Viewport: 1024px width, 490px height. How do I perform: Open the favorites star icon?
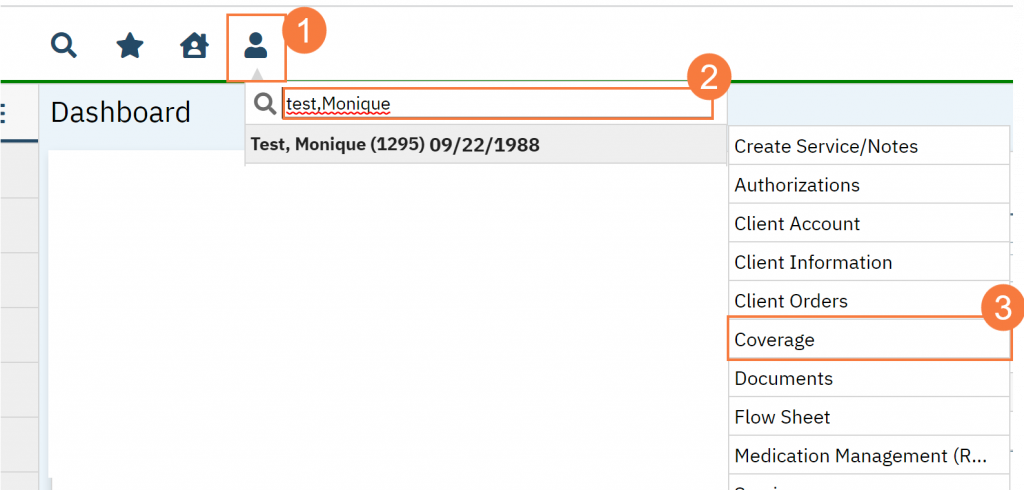[x=130, y=45]
